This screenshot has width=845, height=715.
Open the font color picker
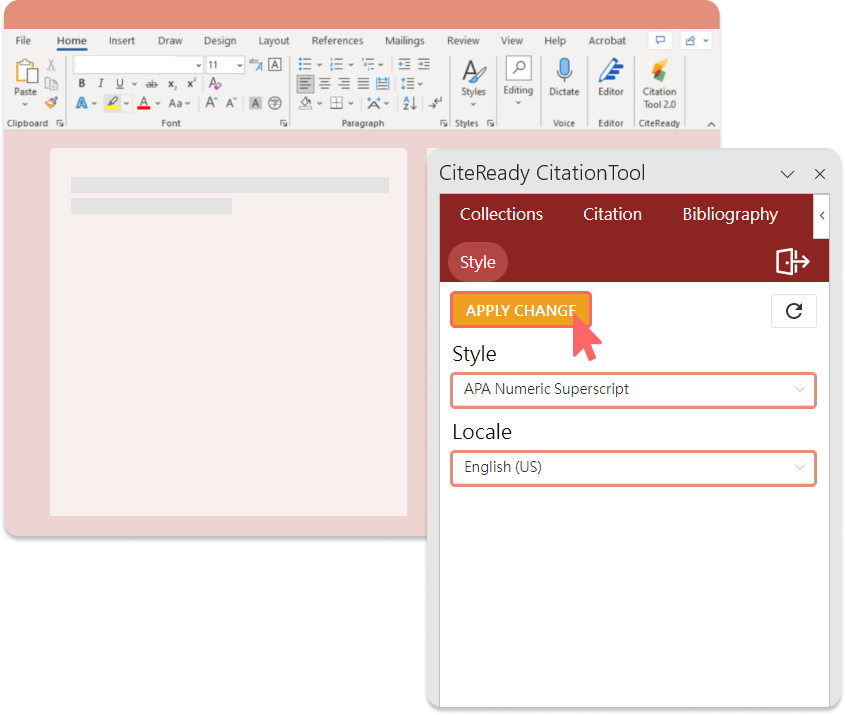click(x=143, y=103)
